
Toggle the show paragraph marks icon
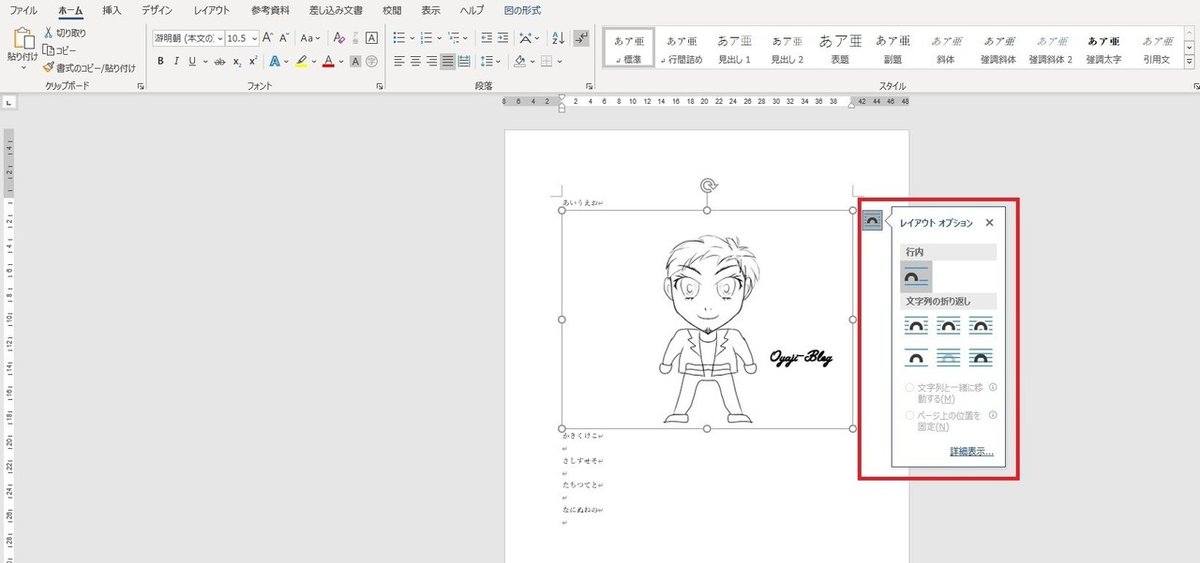[x=583, y=38]
